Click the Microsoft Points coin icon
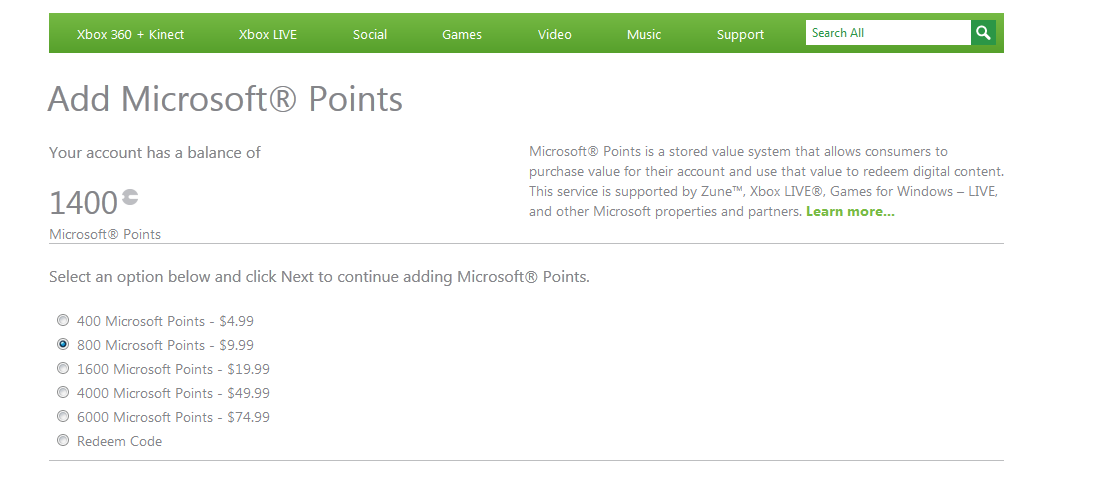The image size is (1101, 477). pyautogui.click(x=130, y=199)
